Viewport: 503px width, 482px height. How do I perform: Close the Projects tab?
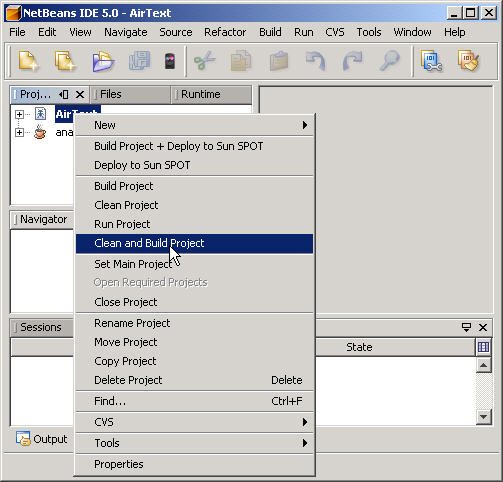80,95
